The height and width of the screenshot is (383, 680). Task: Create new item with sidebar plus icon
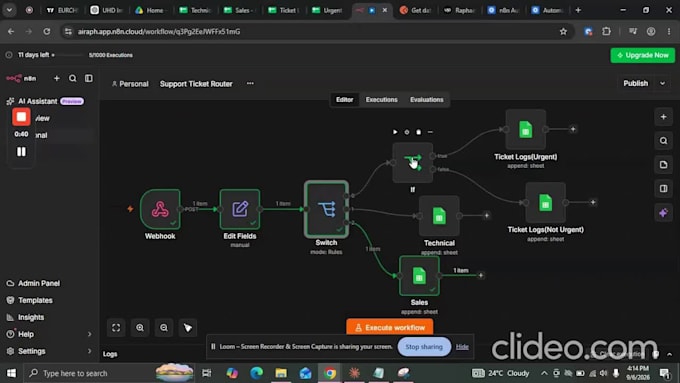point(57,78)
